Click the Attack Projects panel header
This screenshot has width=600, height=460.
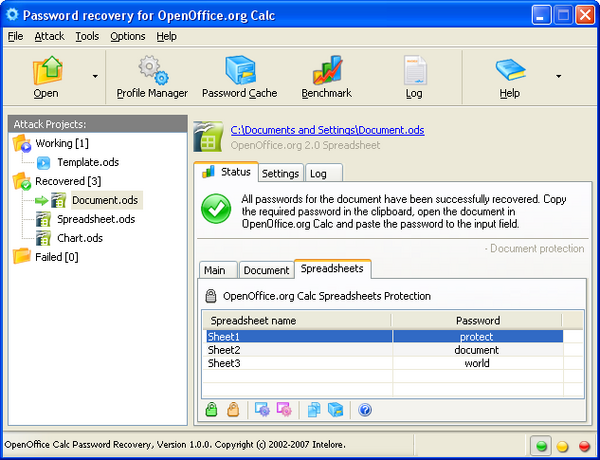click(x=98, y=124)
